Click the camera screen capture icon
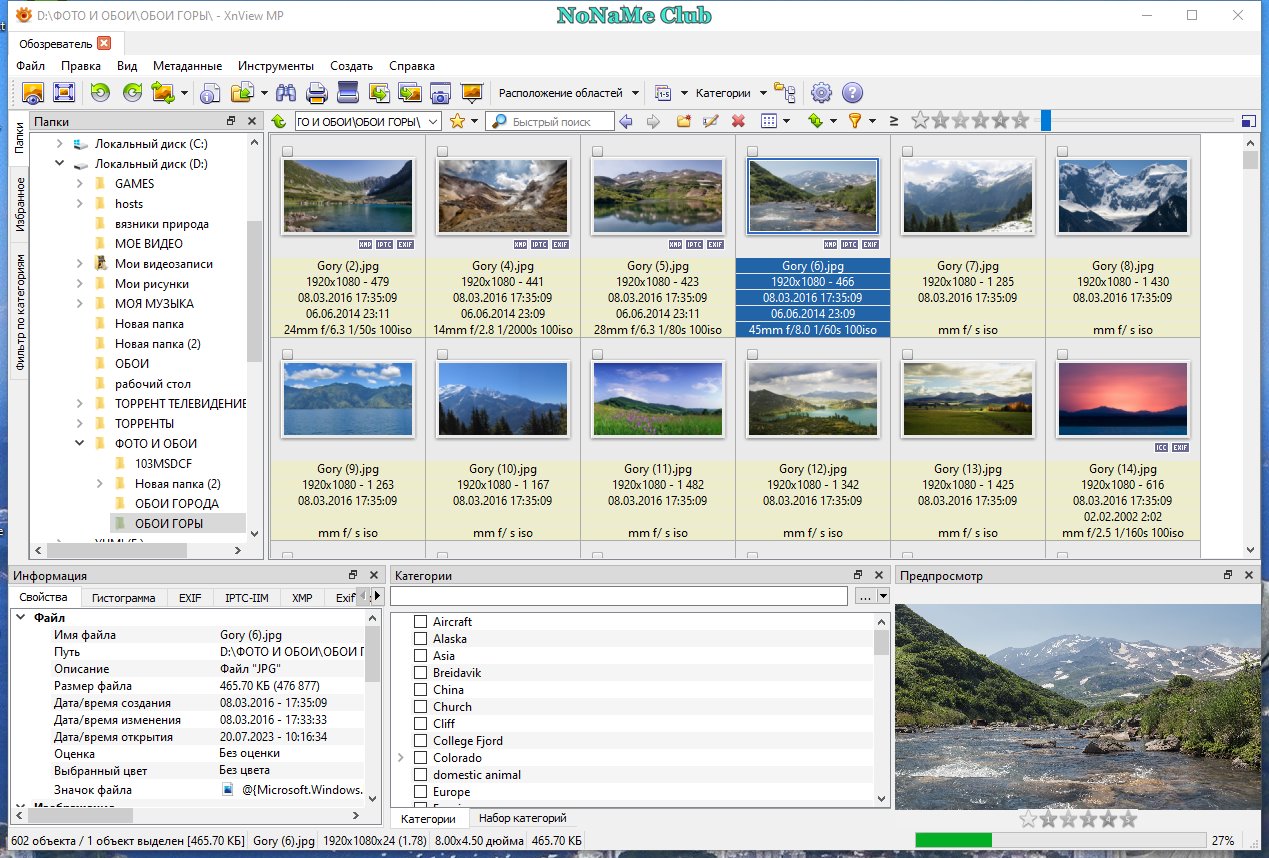This screenshot has width=1269, height=858. (439, 93)
